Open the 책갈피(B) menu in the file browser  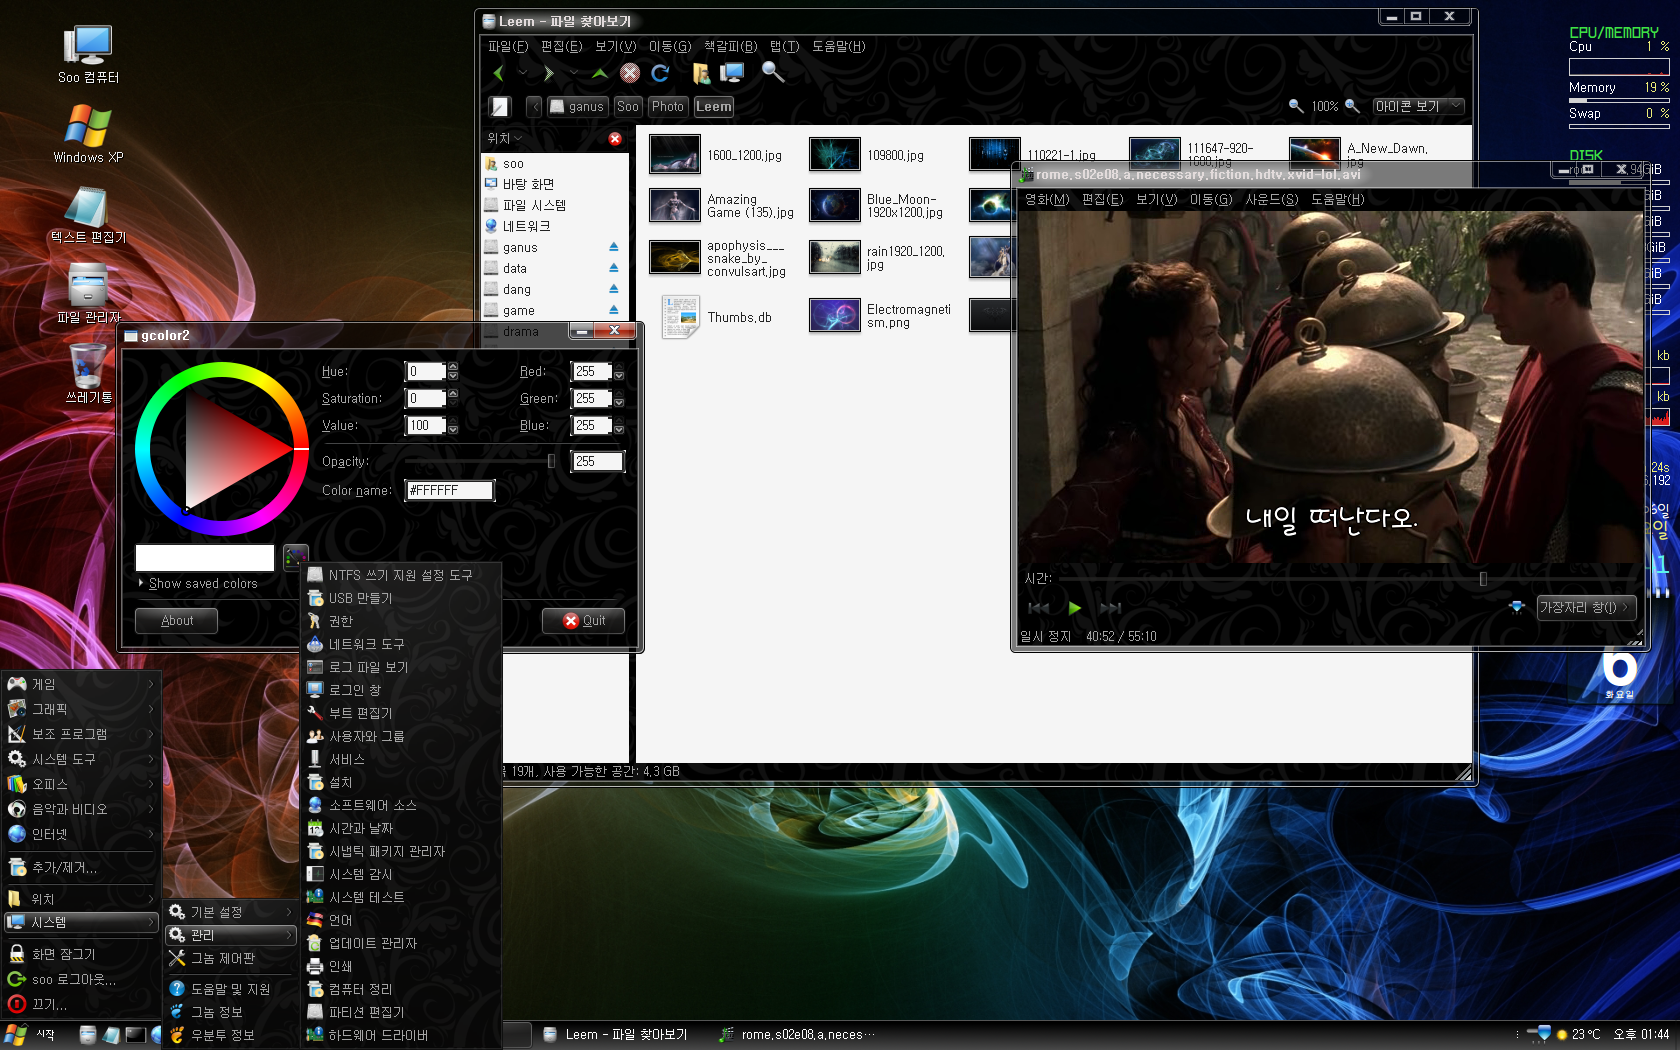[x=730, y=46]
